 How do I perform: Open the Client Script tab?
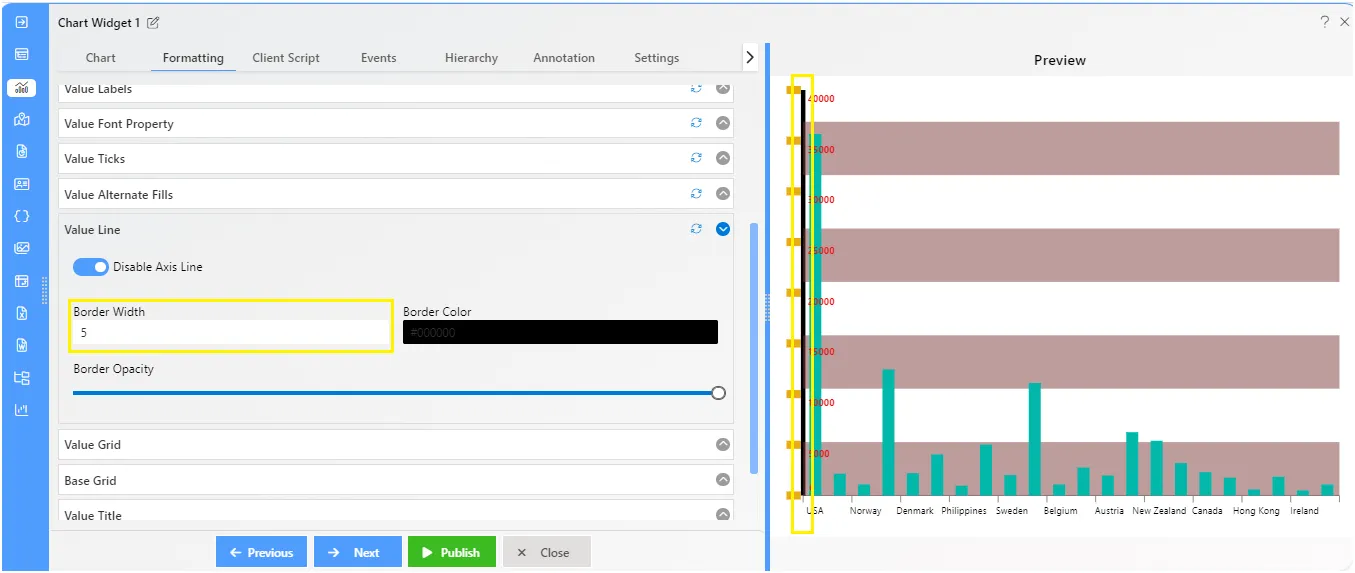pos(286,58)
